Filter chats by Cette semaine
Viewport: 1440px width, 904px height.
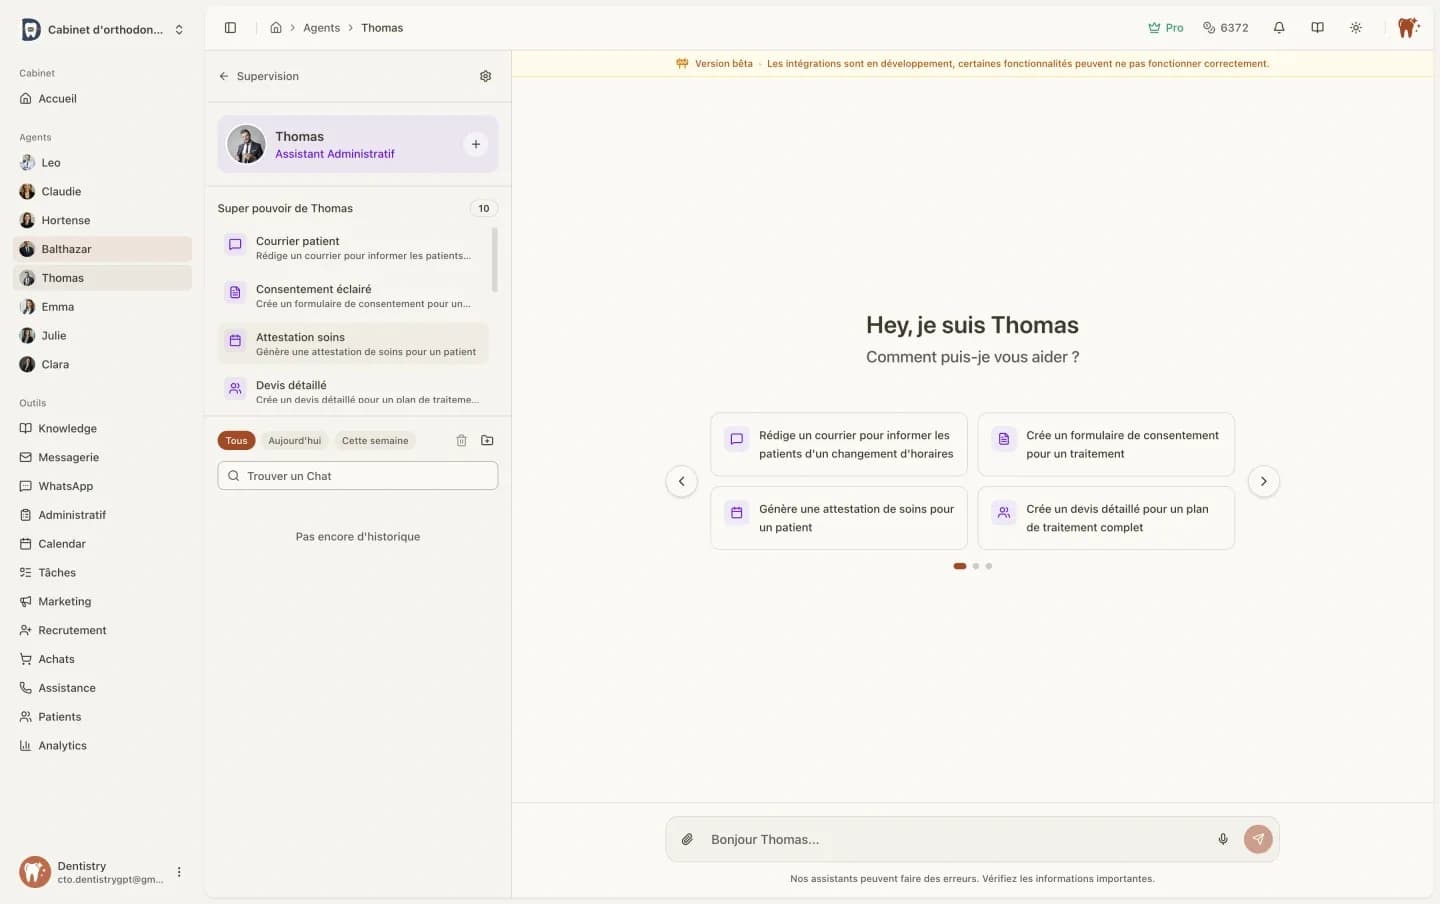[375, 440]
